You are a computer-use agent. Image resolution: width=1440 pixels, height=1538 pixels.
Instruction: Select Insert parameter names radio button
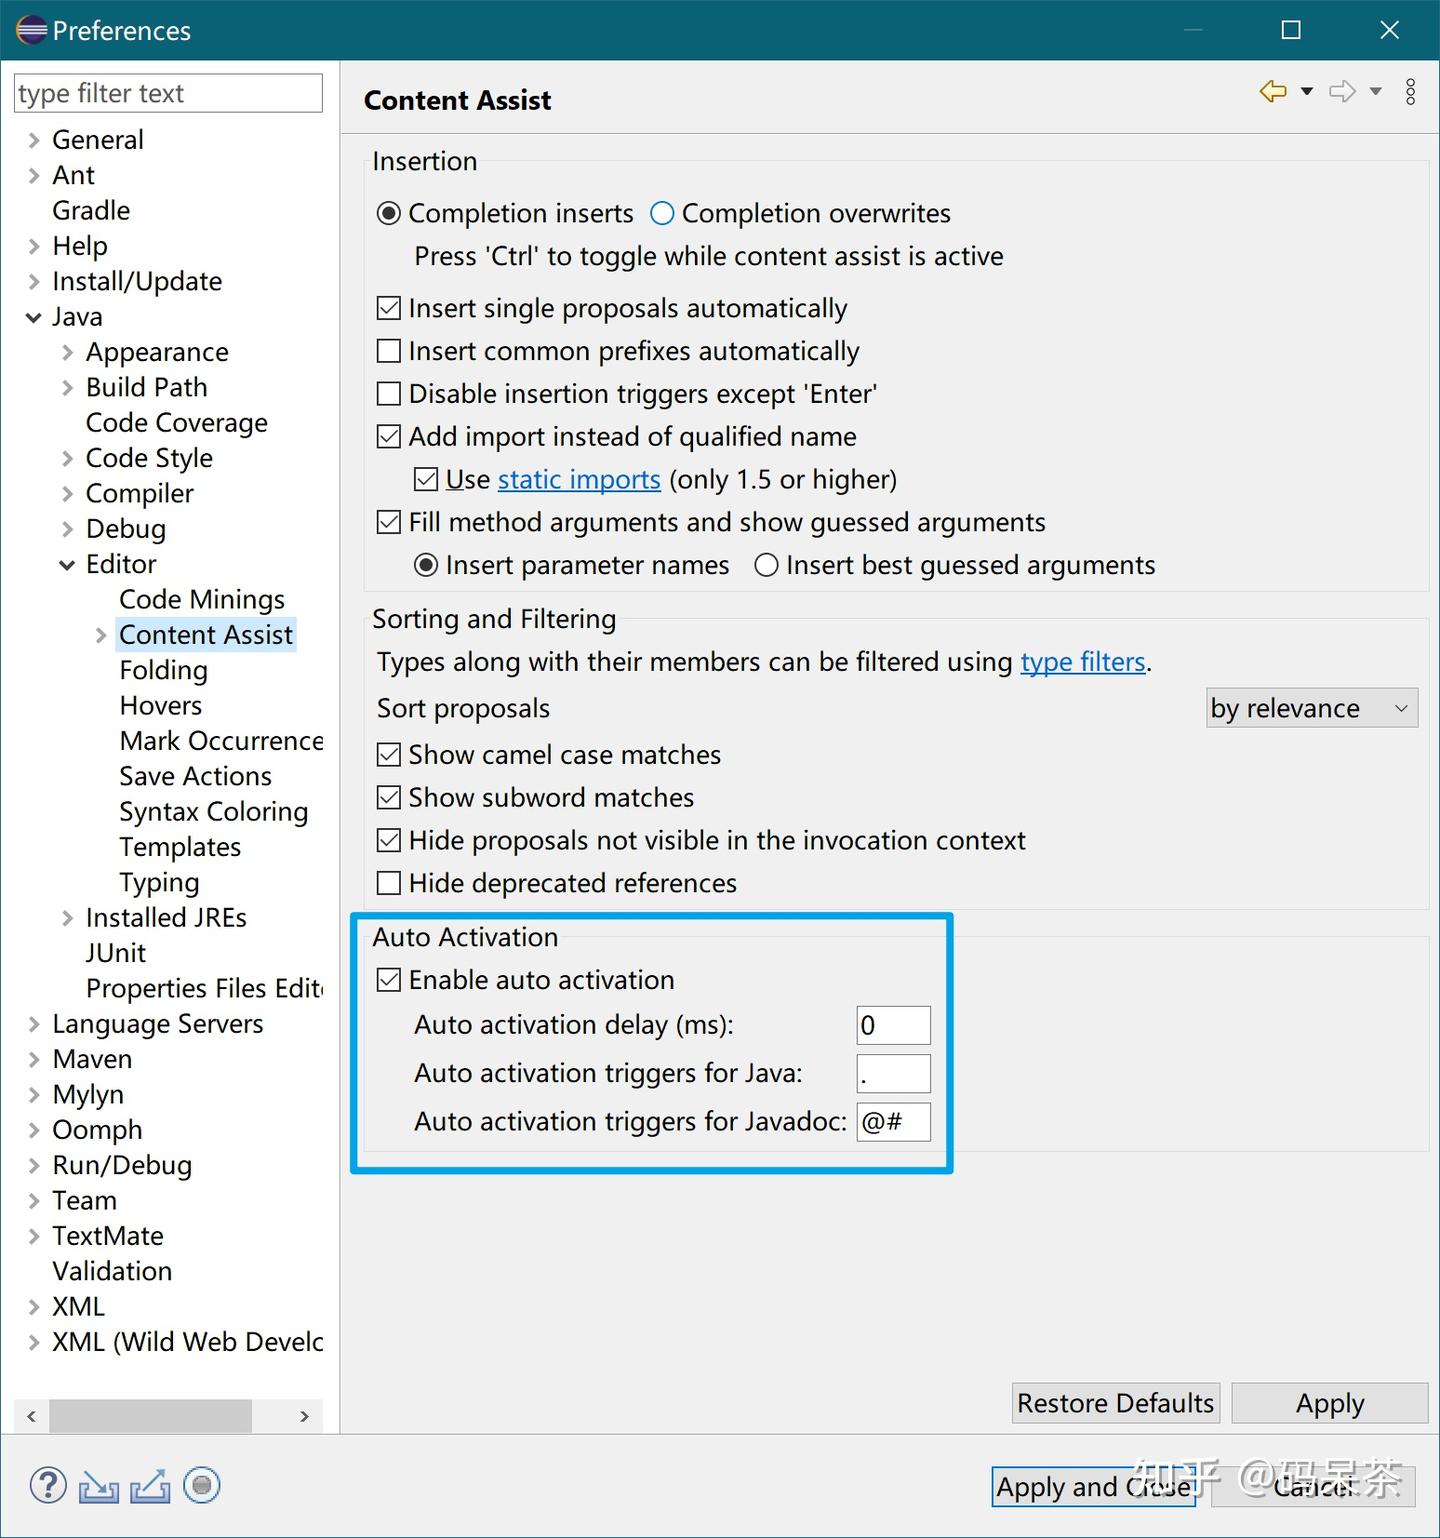(x=426, y=566)
